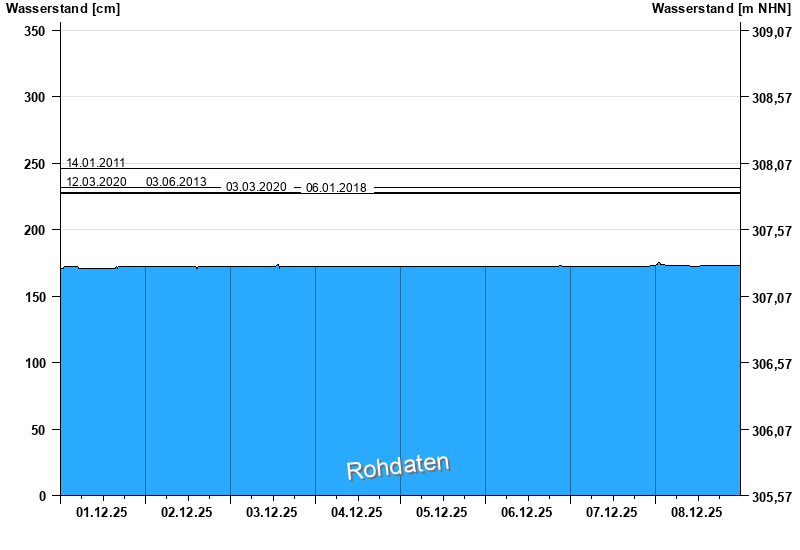800x550 pixels.
Task: Click the 300 value on left axis
Action: [x=35, y=97]
